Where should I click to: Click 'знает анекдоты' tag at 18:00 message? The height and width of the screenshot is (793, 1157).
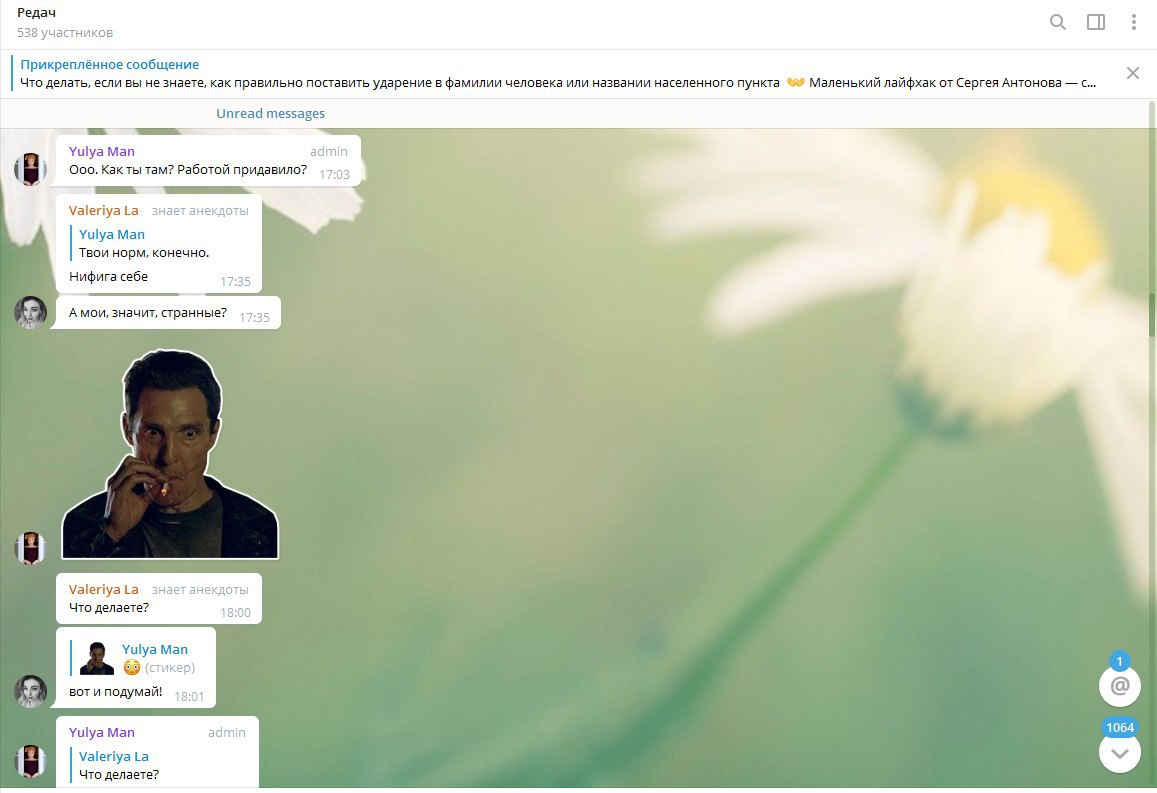click(200, 589)
